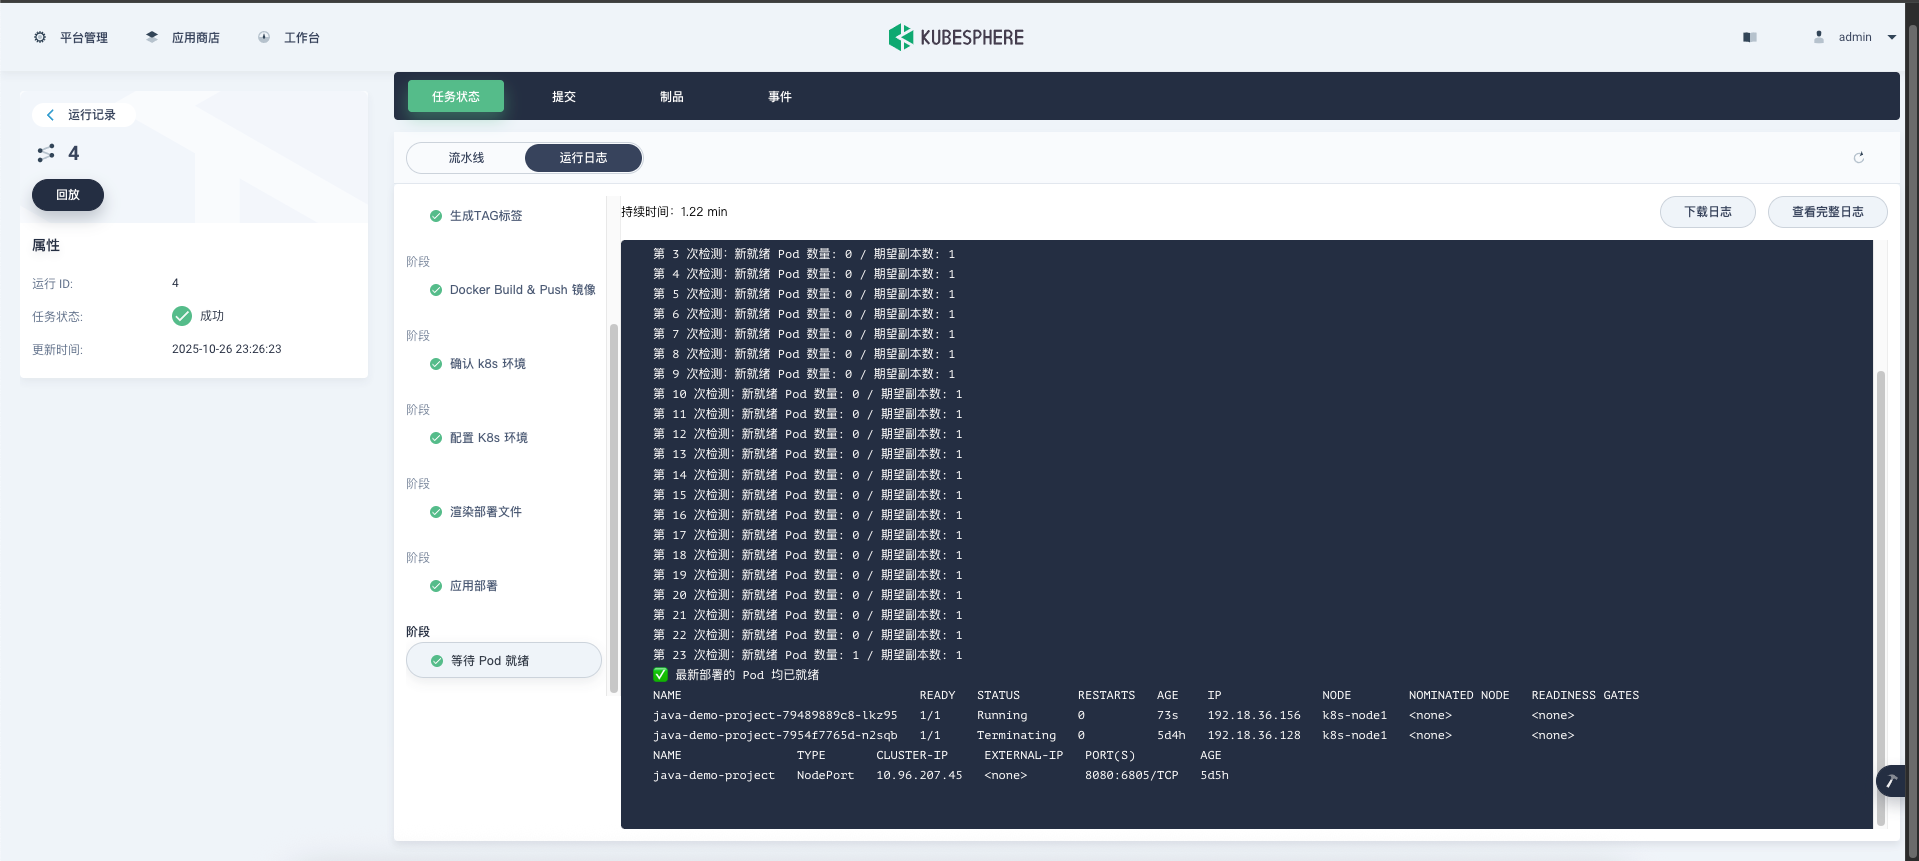Open the 提交 tab
Screen dimensions: 1919x861
pos(564,97)
